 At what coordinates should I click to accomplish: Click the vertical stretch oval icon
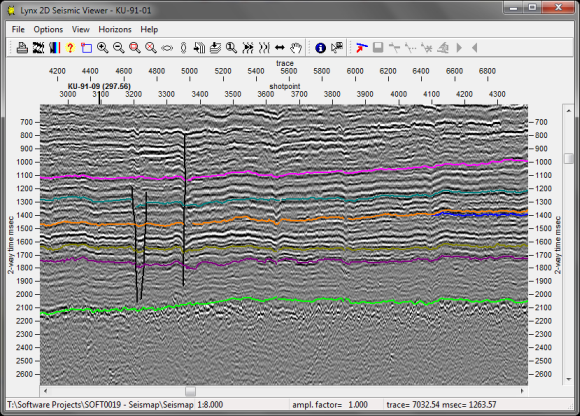183,48
